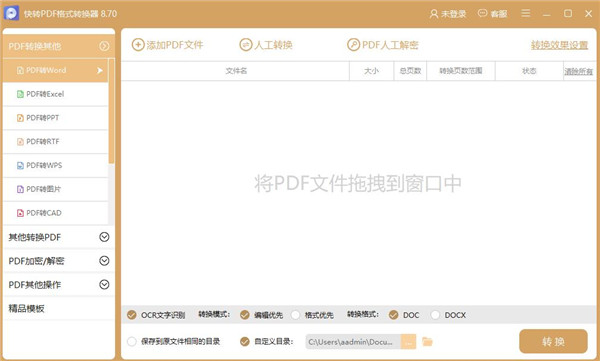Click the 未登录 label text
The width and height of the screenshot is (600, 361).
pyautogui.click(x=454, y=14)
